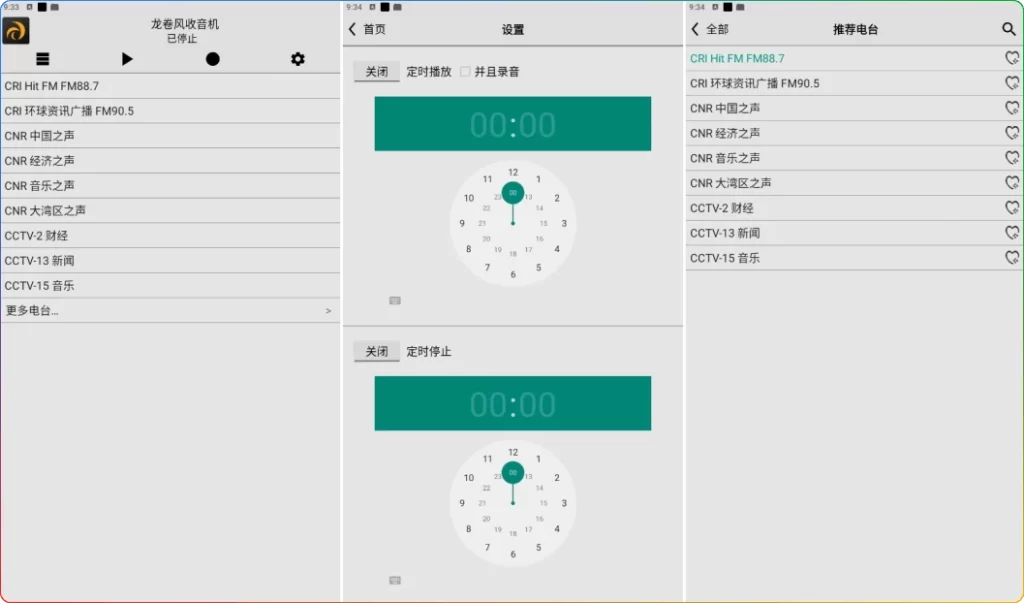1024x603 pixels.
Task: Select CRI 环球资讯广播 FM90.5 on main list
Action: (170, 110)
